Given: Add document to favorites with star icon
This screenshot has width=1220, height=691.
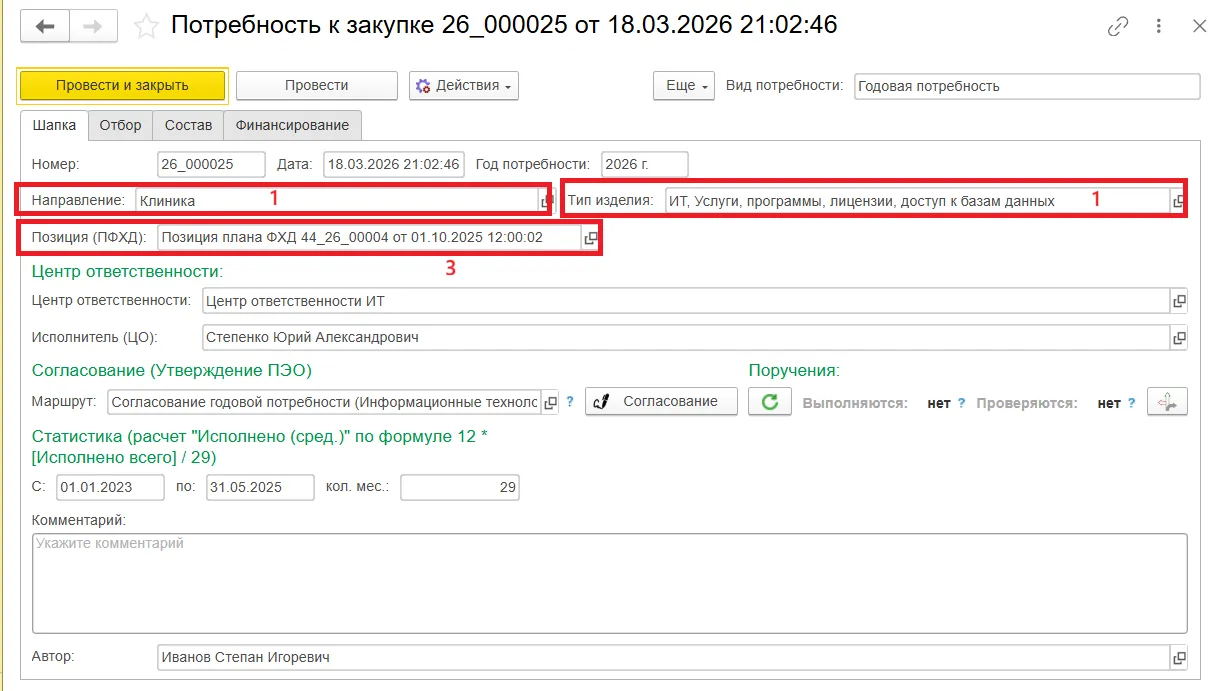Looking at the screenshot, I should [x=146, y=26].
